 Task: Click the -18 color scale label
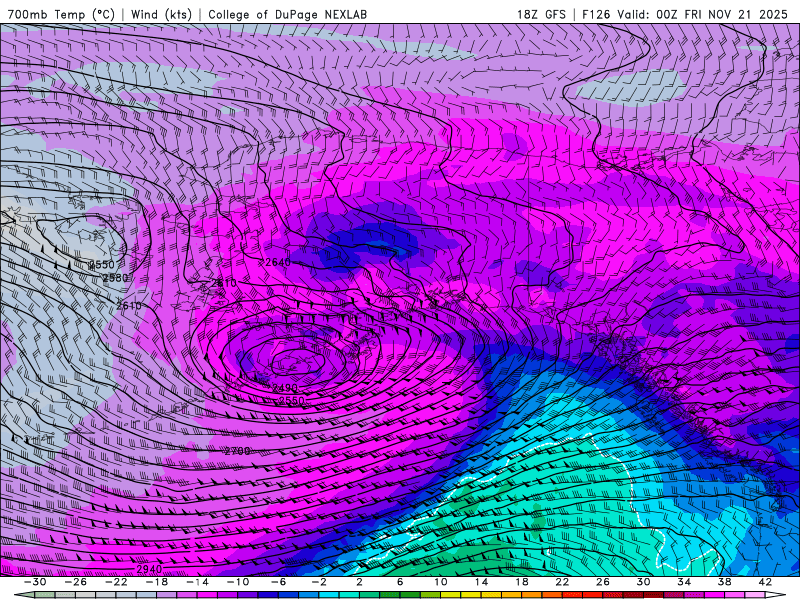point(157,582)
